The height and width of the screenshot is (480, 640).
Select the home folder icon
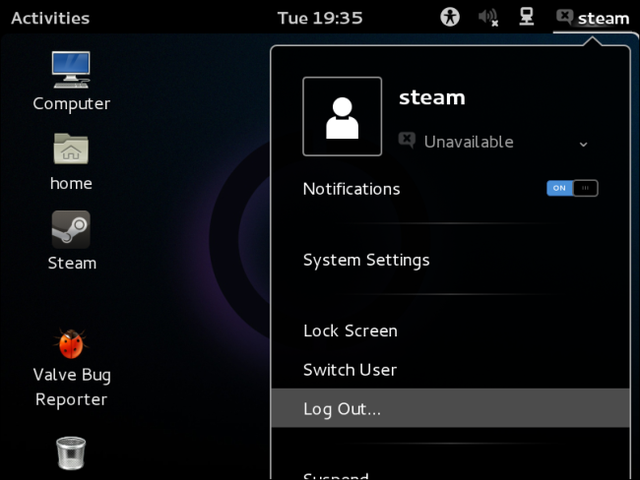71,149
